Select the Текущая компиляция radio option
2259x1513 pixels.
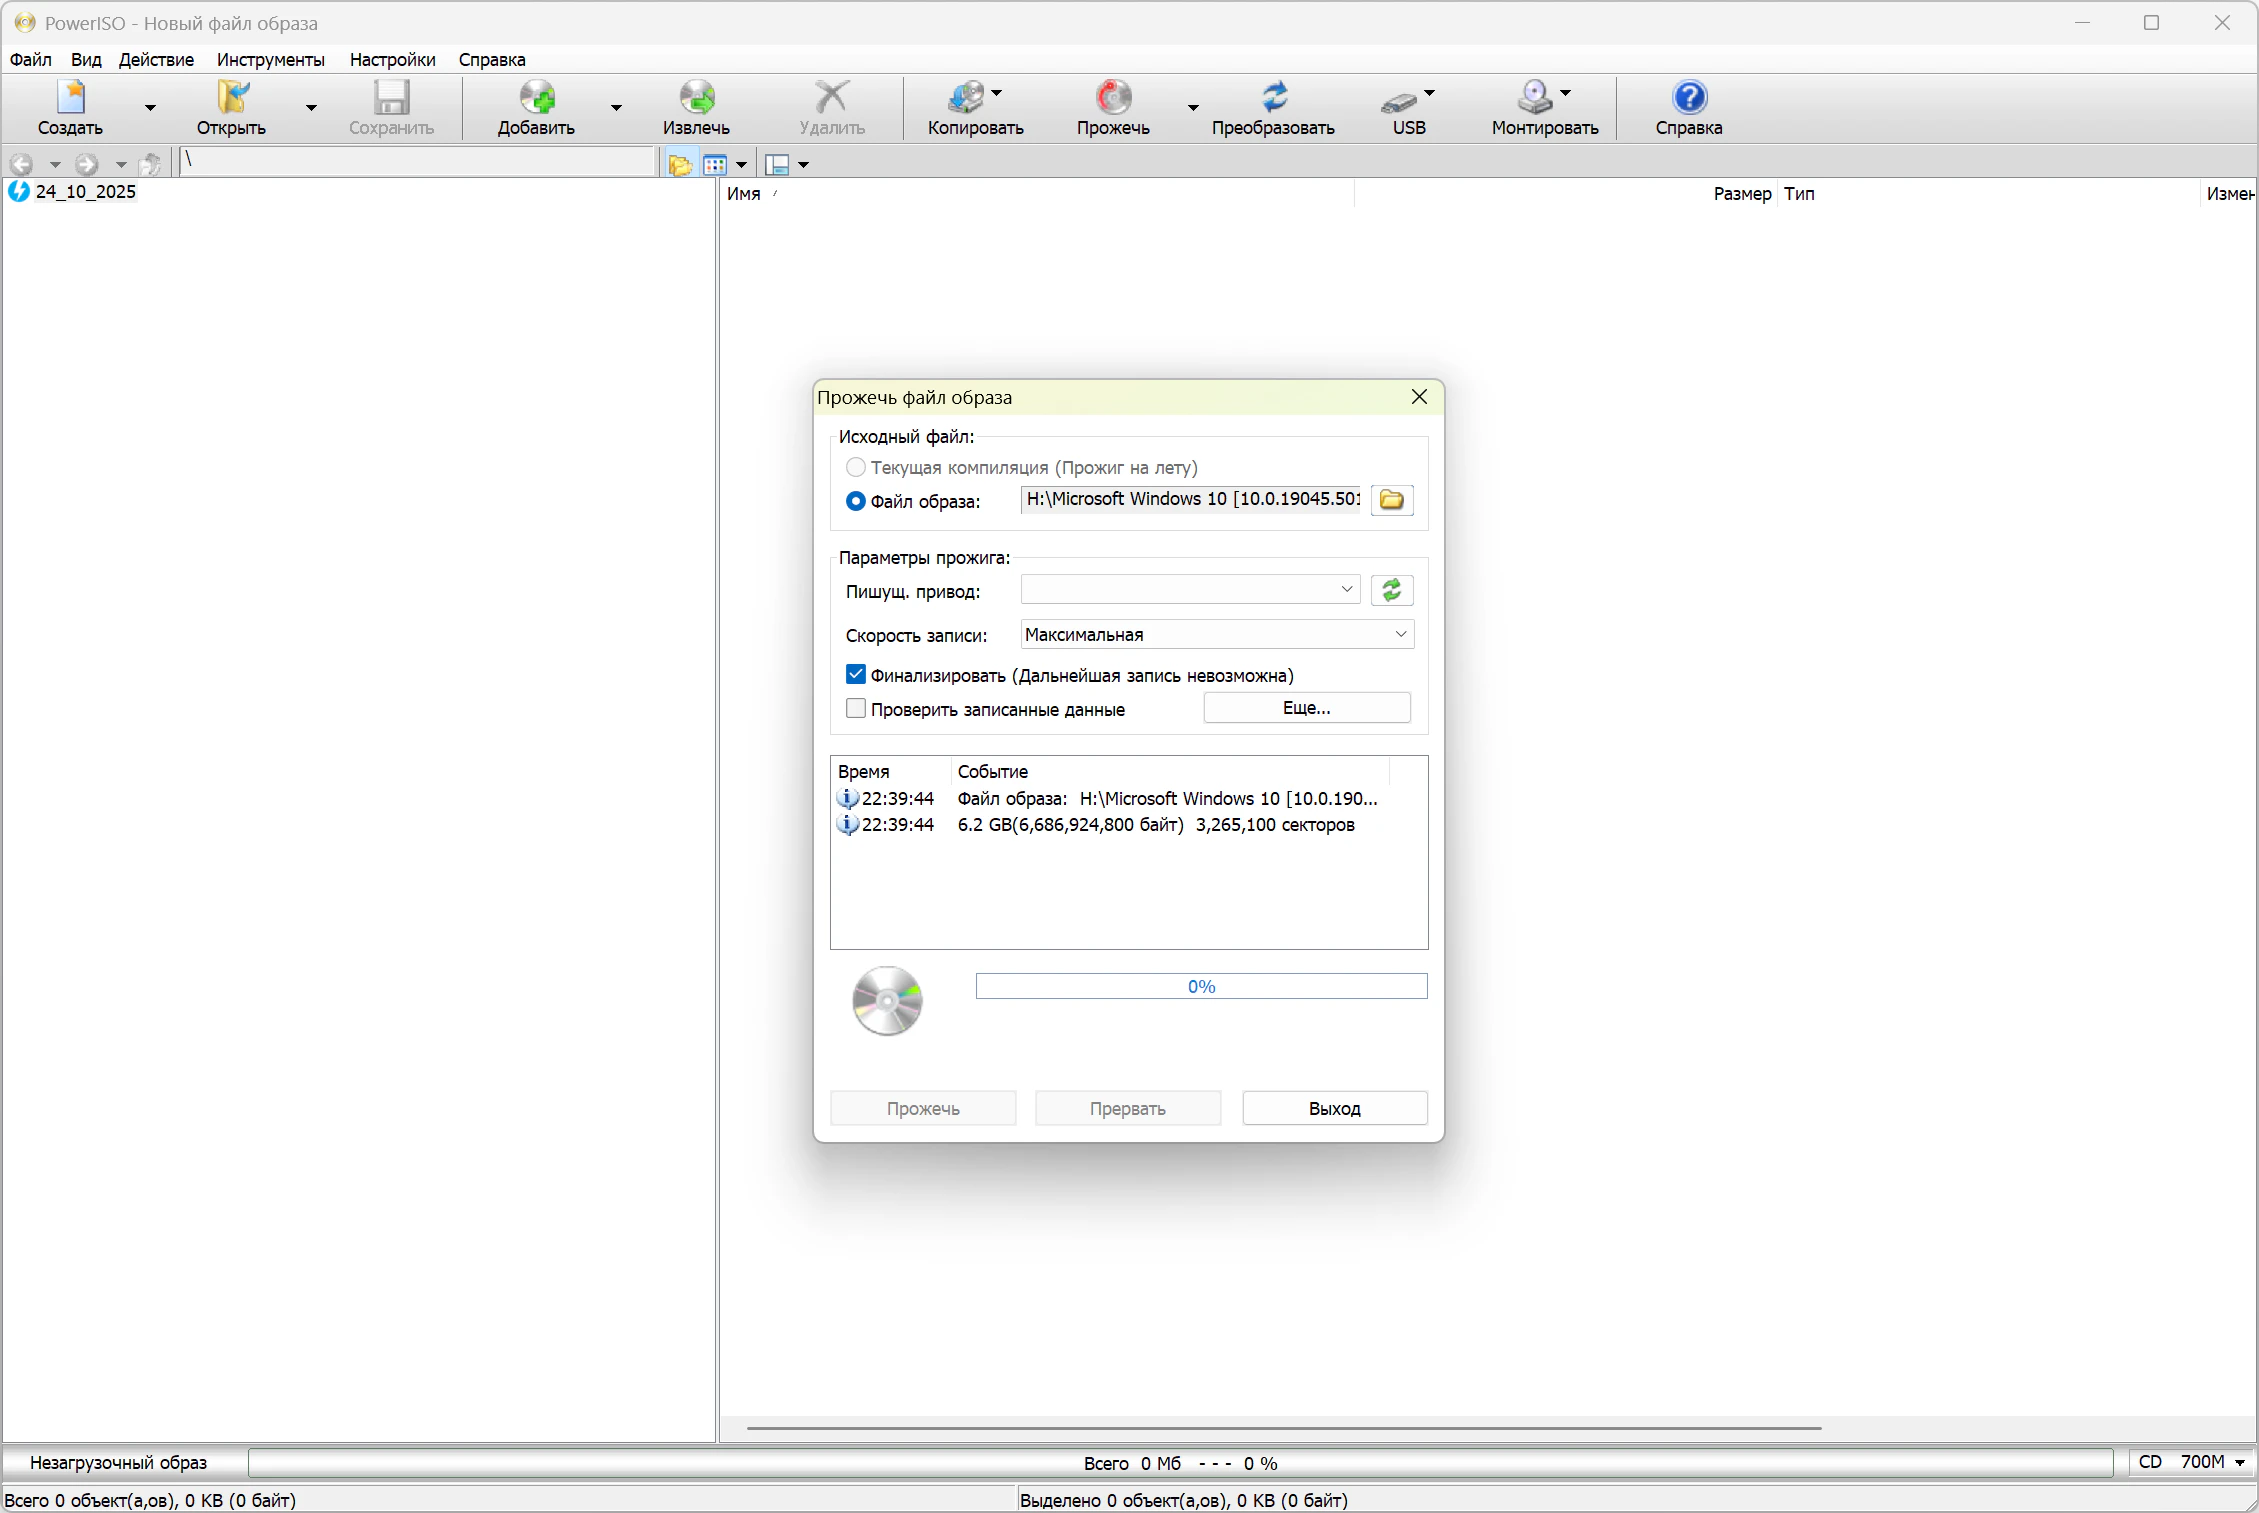(x=856, y=468)
